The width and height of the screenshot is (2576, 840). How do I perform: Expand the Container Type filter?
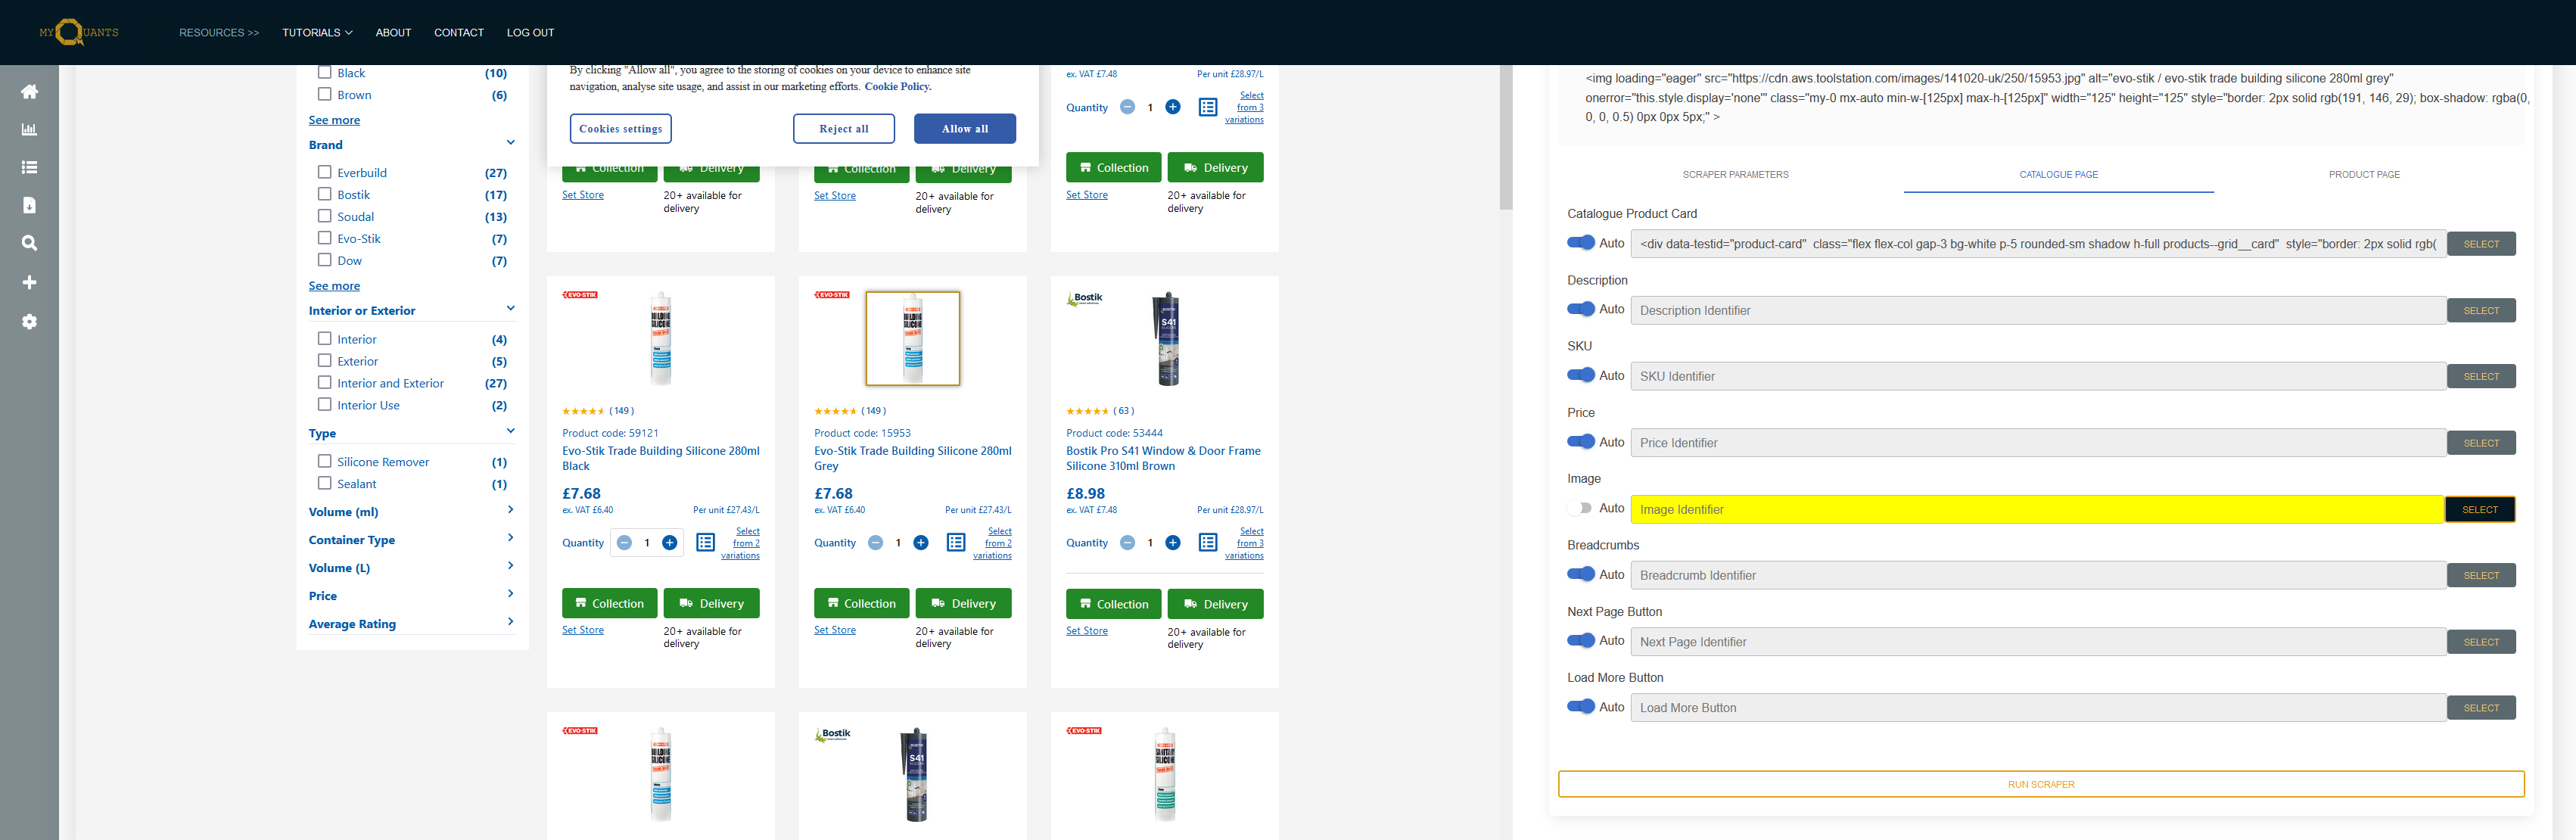(x=510, y=538)
